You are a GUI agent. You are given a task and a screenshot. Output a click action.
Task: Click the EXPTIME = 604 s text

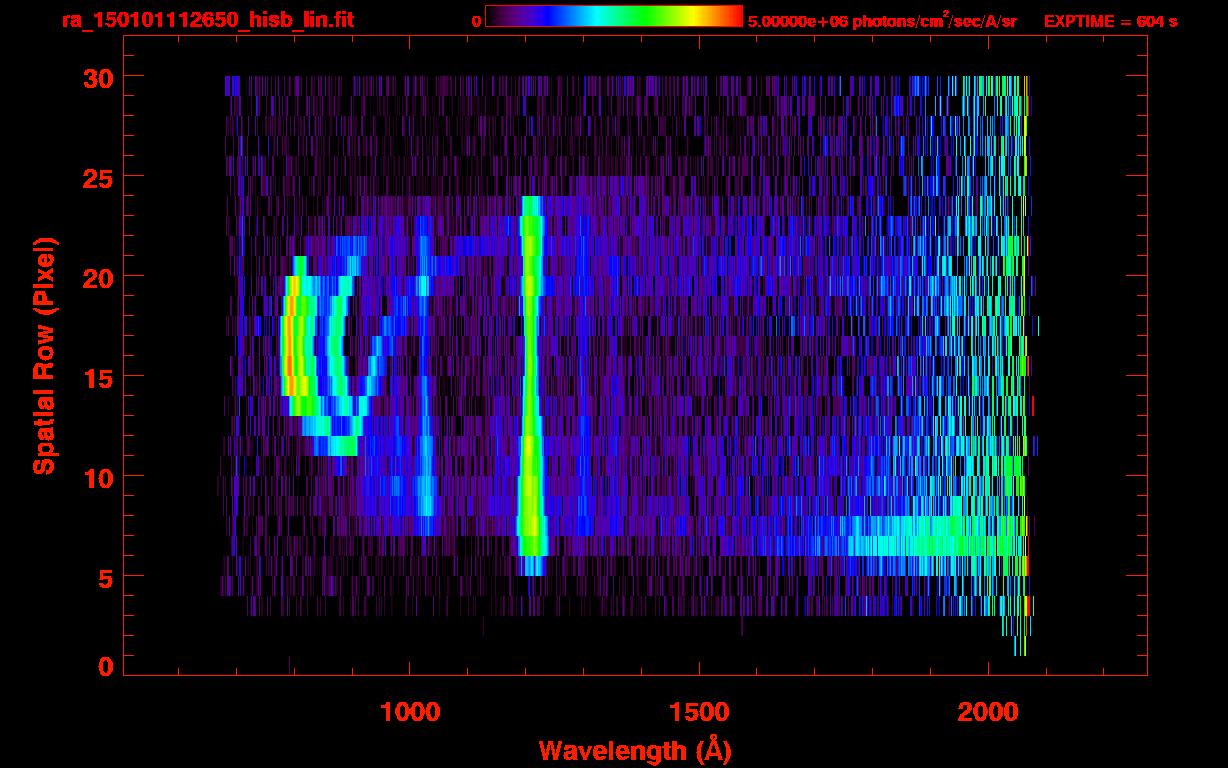coord(1110,21)
